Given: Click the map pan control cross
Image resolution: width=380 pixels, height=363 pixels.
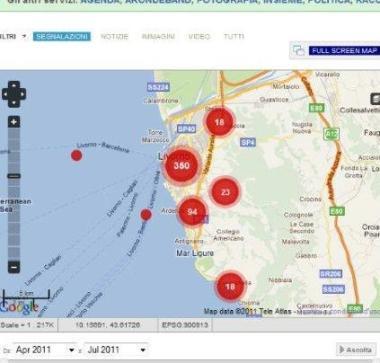Looking at the screenshot, I should click(14, 94).
